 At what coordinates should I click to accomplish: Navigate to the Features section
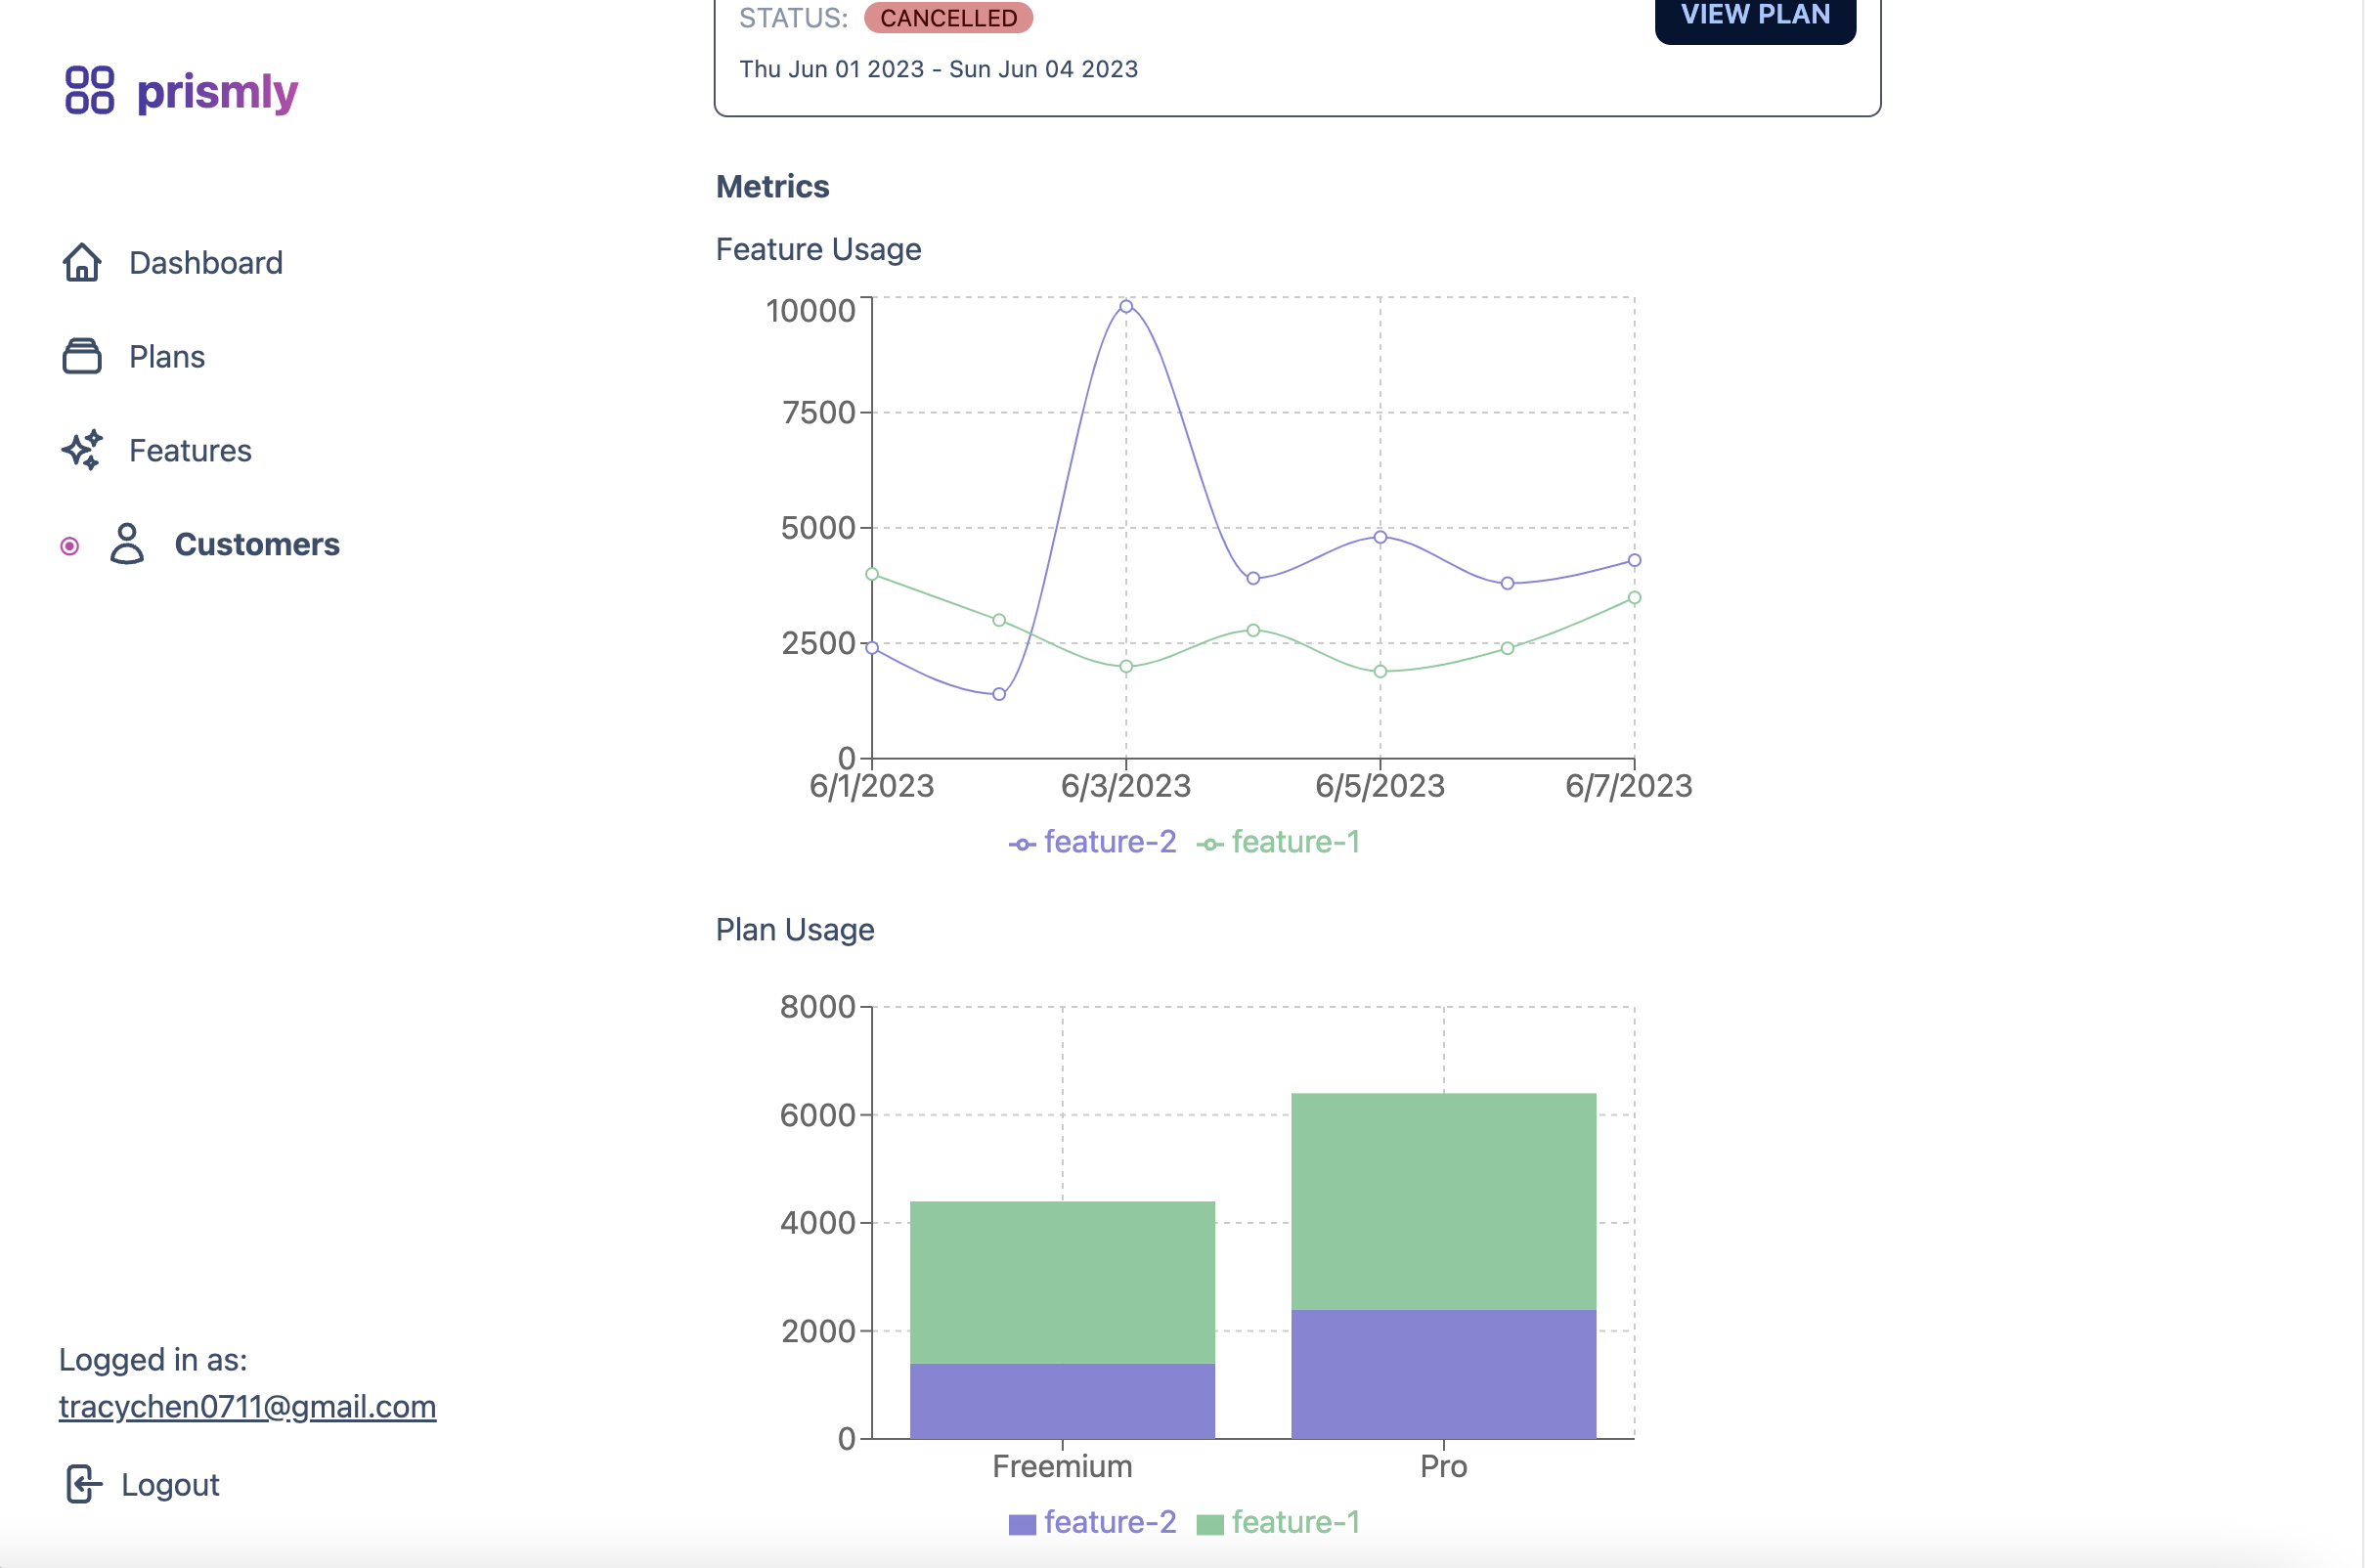click(x=190, y=451)
